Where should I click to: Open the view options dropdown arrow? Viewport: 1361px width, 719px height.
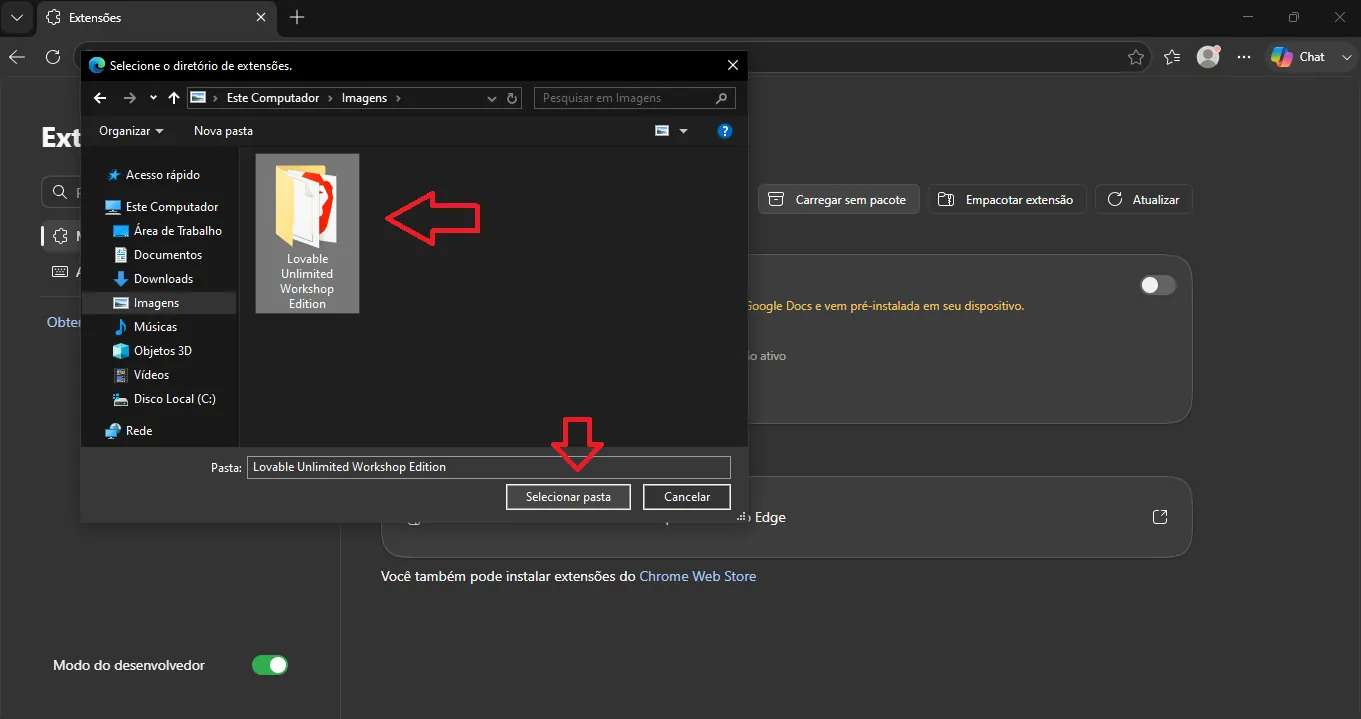pyautogui.click(x=684, y=131)
